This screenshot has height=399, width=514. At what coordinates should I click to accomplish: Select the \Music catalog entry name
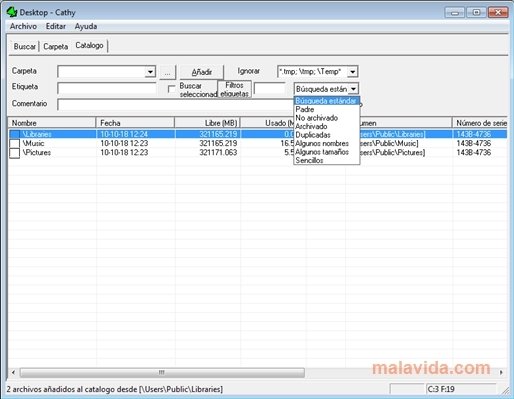[33, 143]
